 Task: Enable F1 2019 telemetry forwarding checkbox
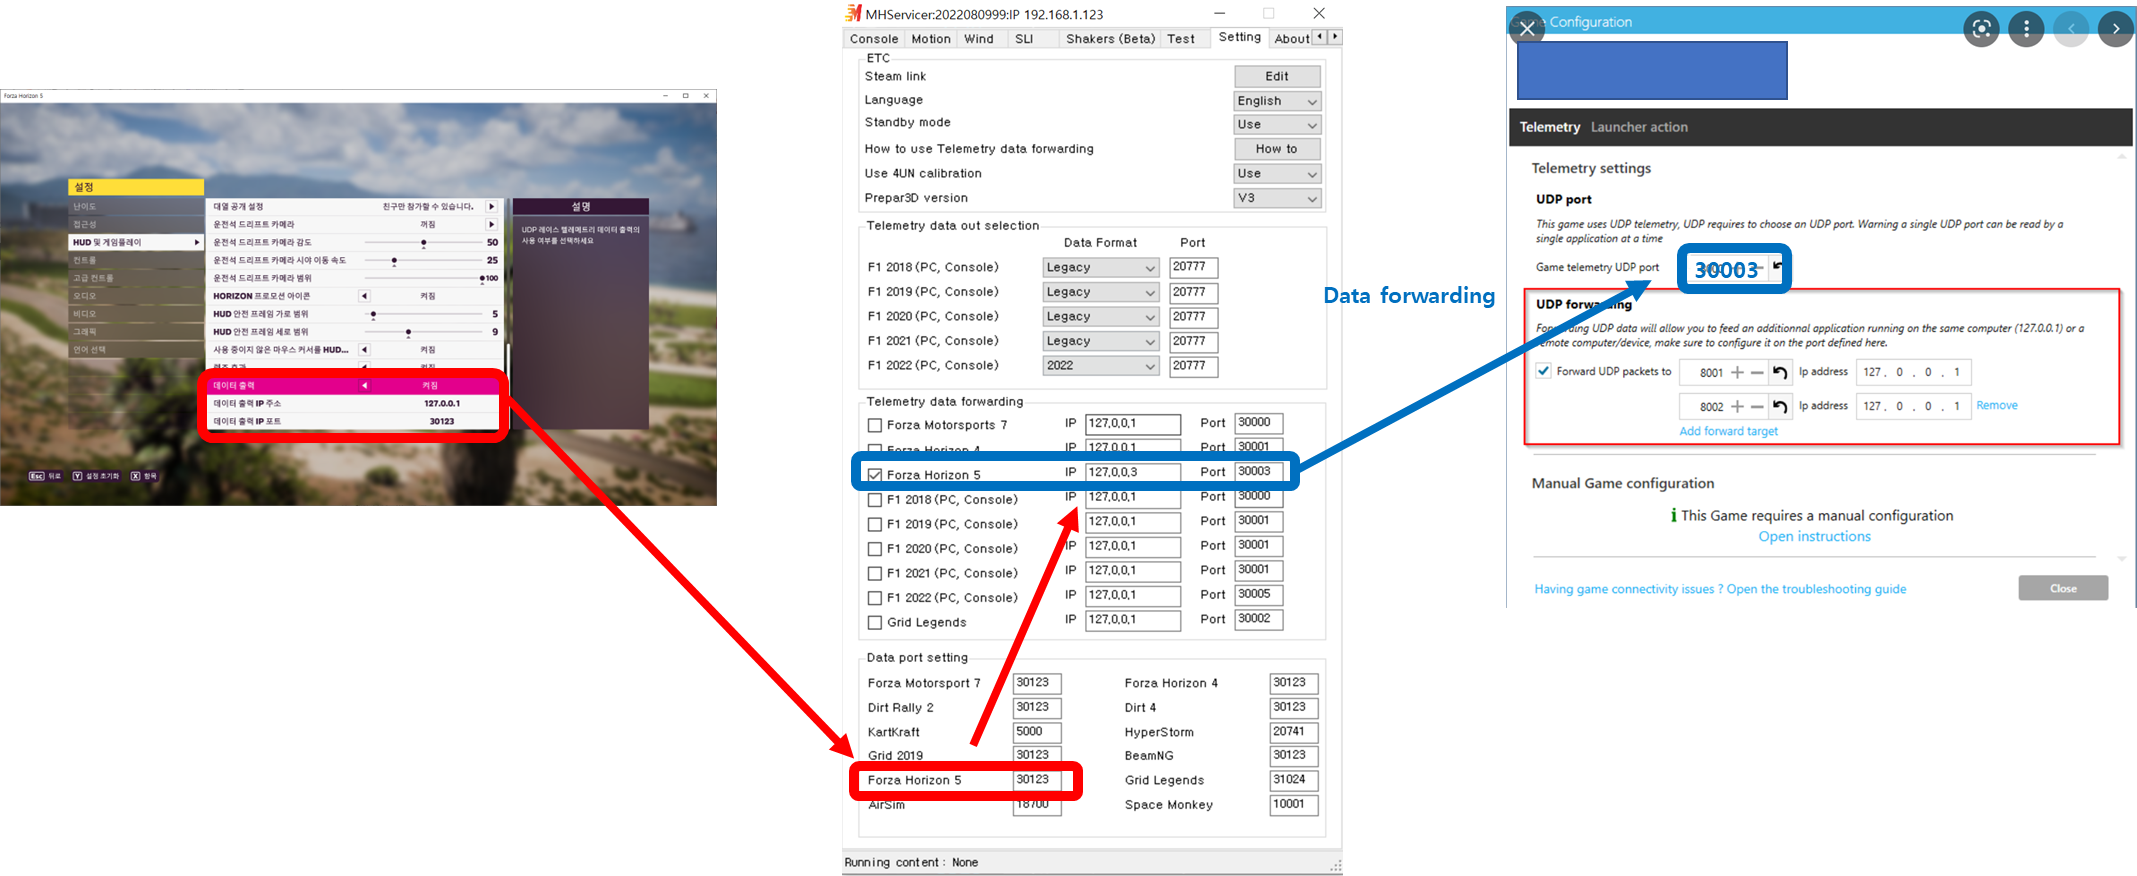[875, 525]
